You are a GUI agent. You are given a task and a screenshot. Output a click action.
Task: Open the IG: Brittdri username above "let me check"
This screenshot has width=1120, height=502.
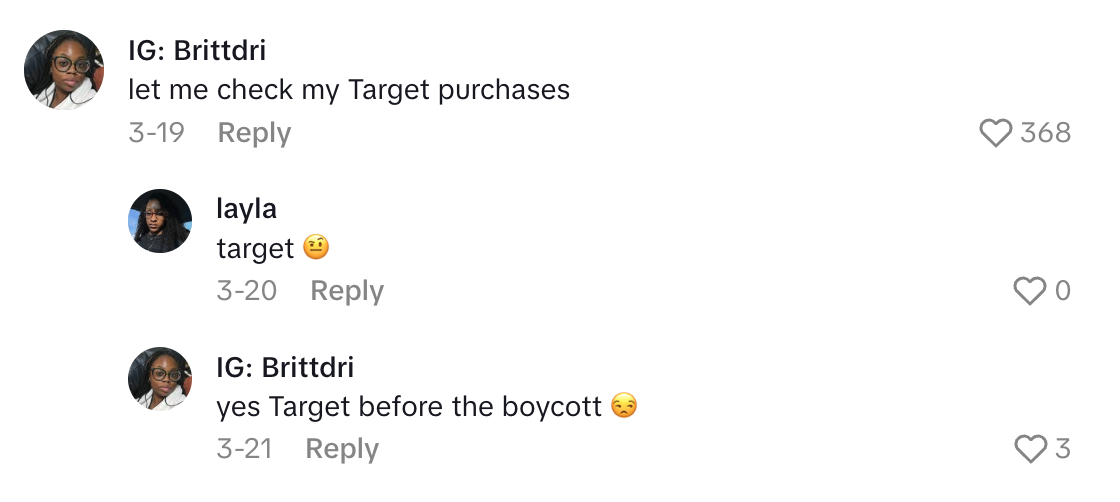[x=197, y=51]
